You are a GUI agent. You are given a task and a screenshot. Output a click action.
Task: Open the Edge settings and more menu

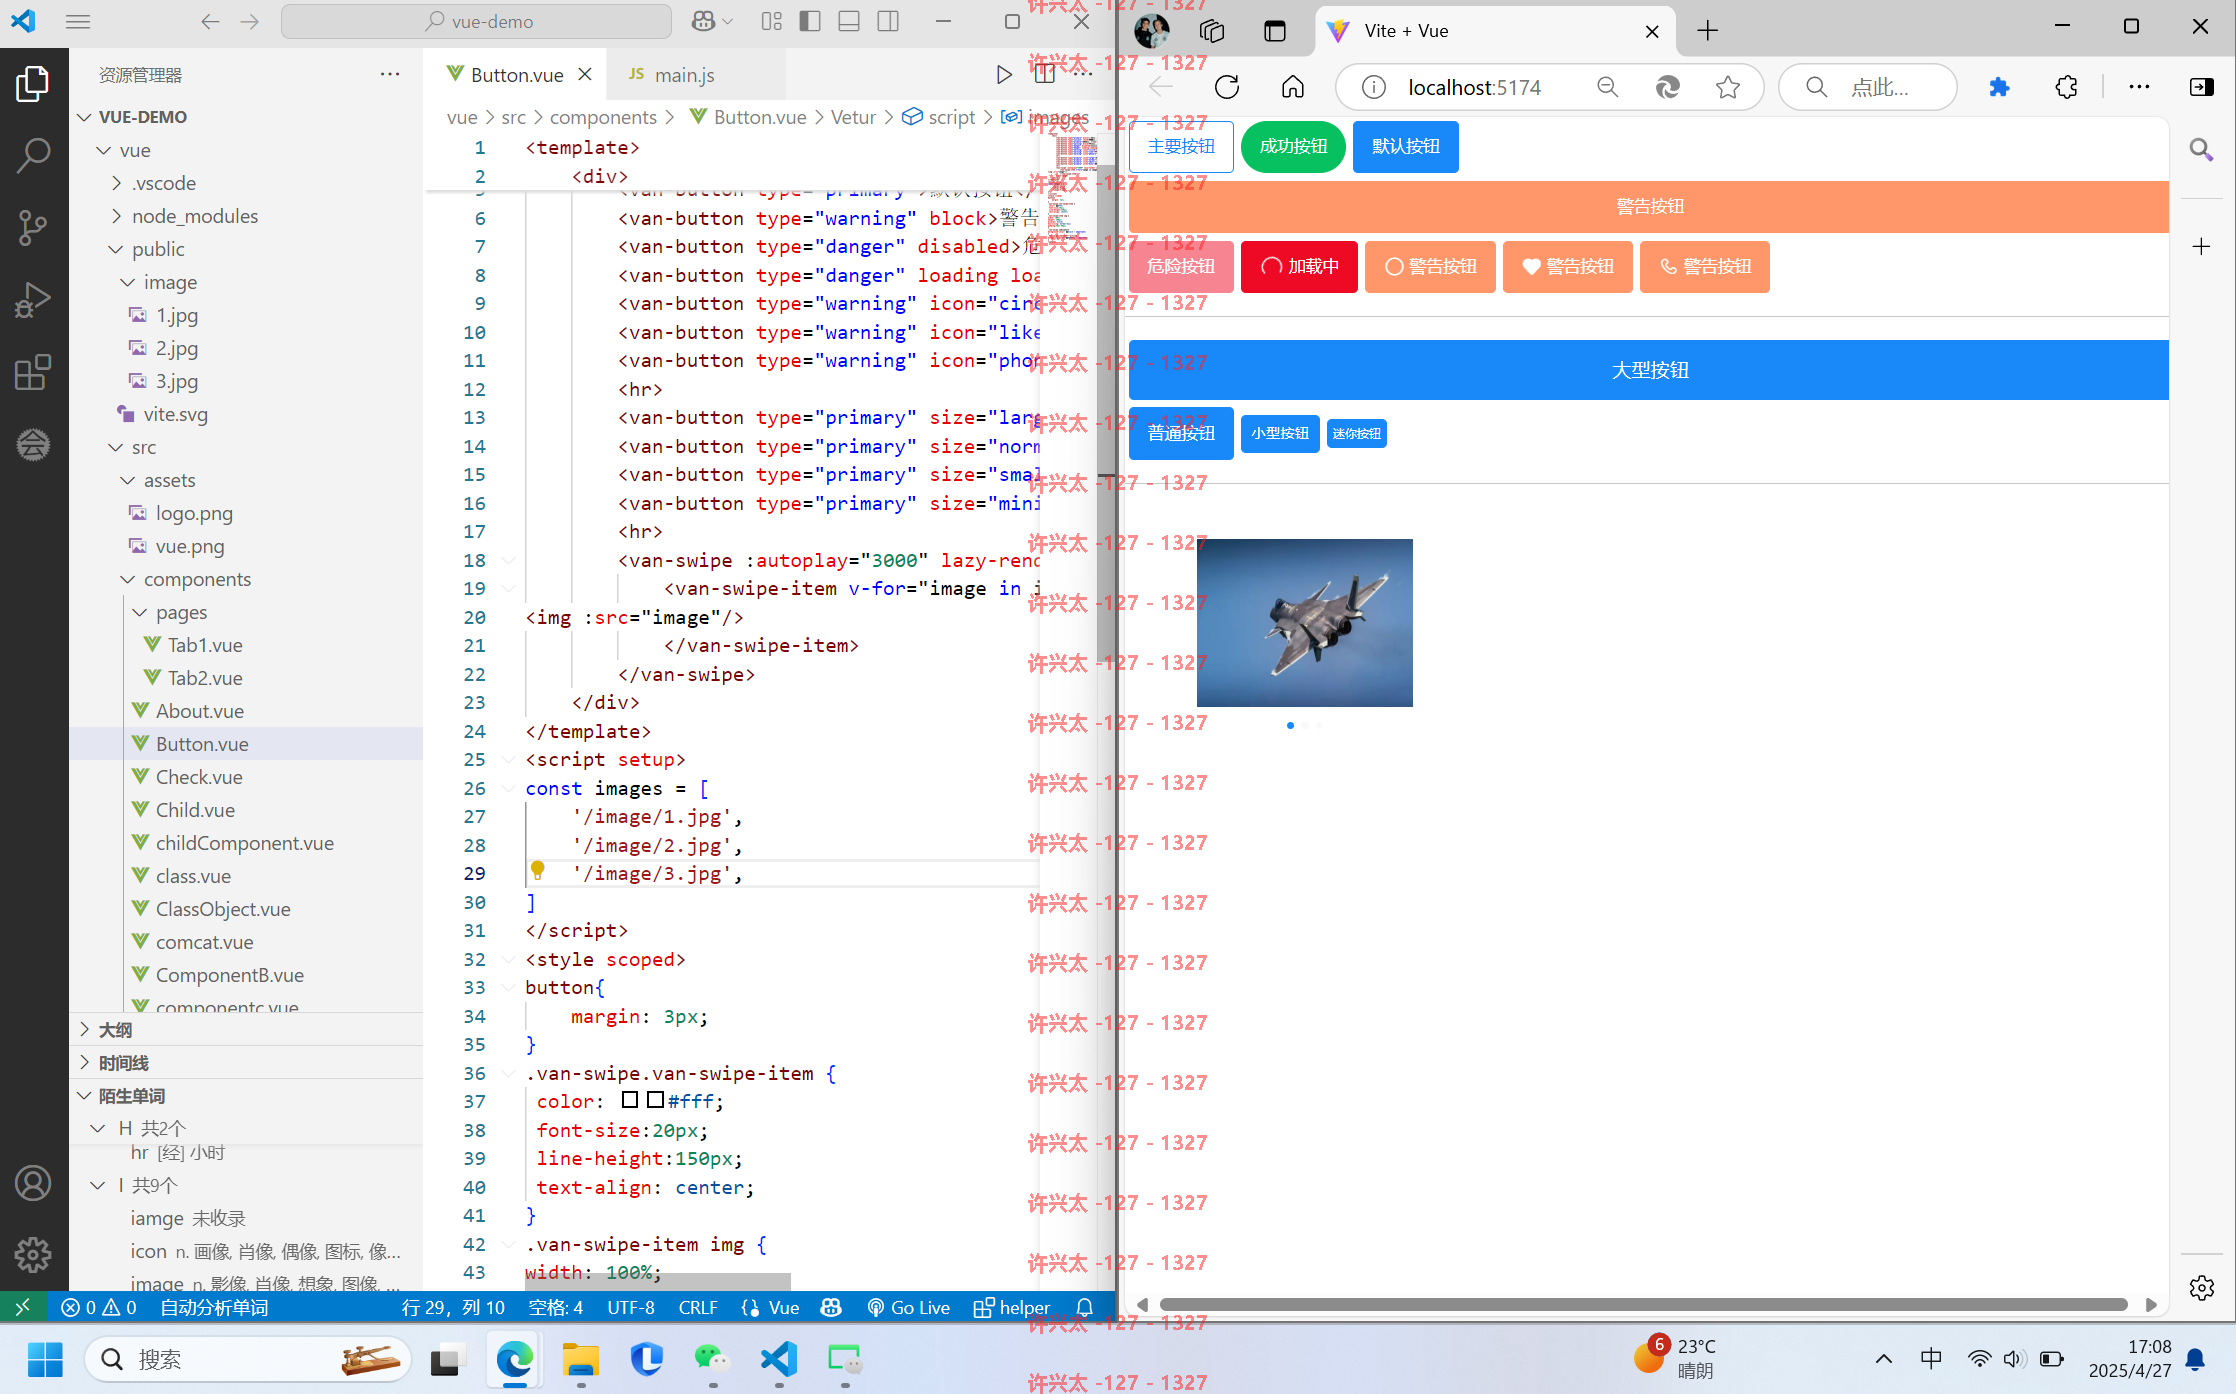[2139, 87]
